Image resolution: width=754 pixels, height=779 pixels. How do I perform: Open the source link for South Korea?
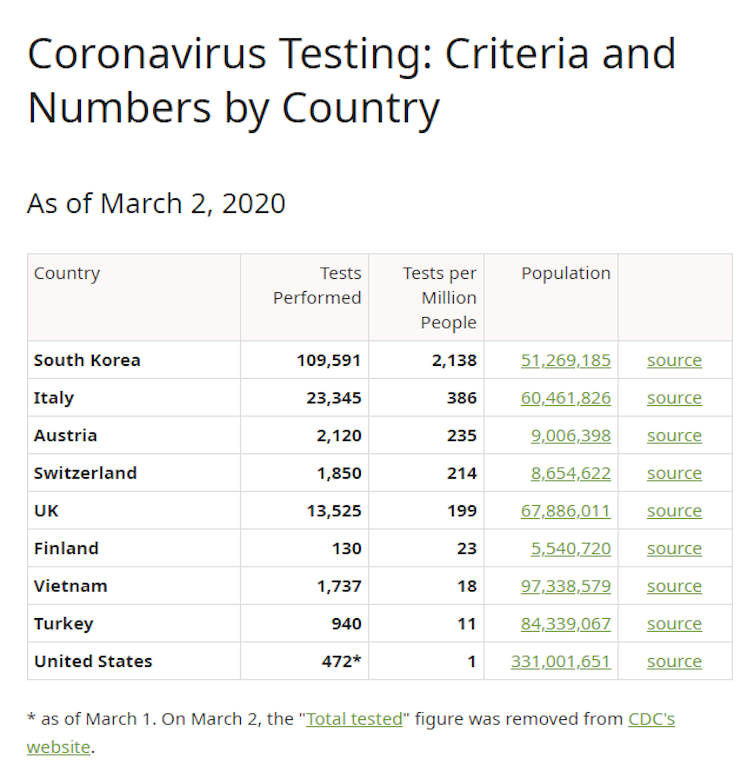674,360
